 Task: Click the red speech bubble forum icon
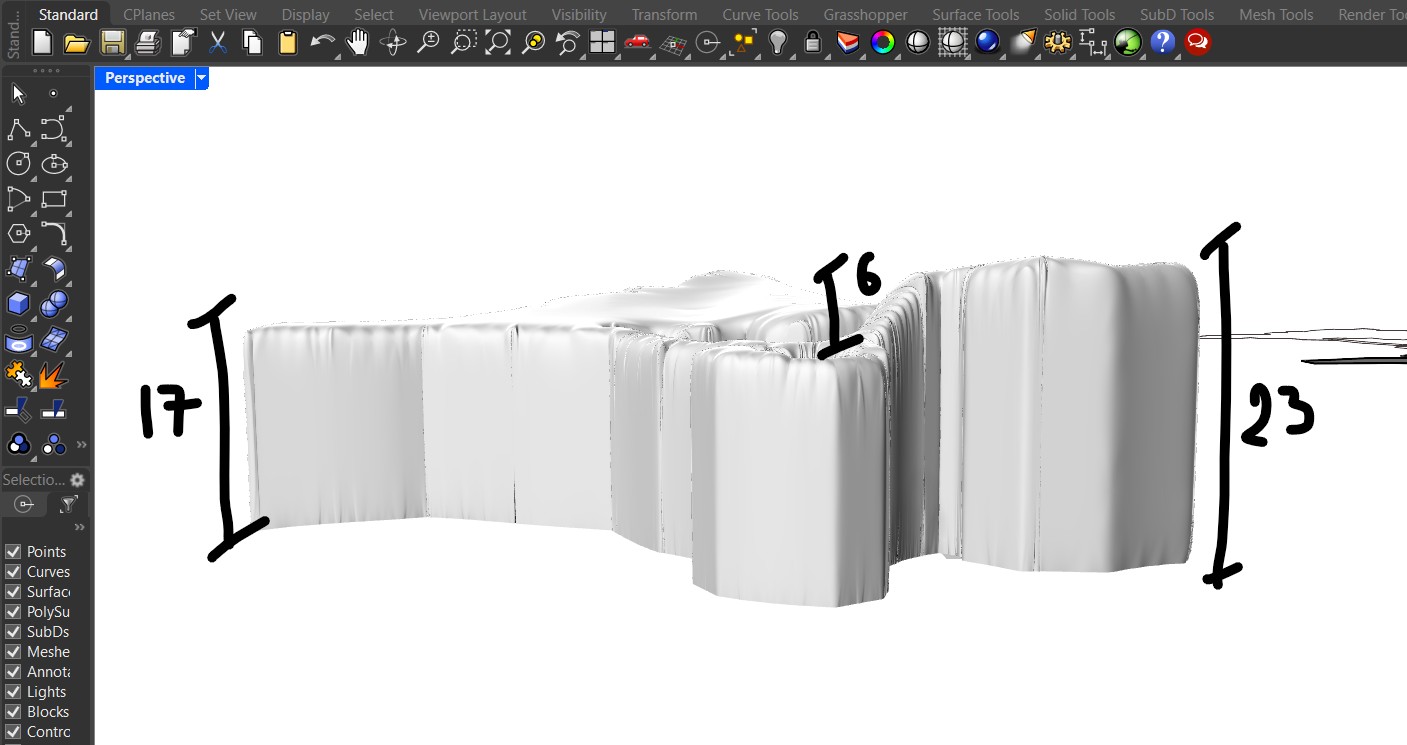pos(1197,43)
